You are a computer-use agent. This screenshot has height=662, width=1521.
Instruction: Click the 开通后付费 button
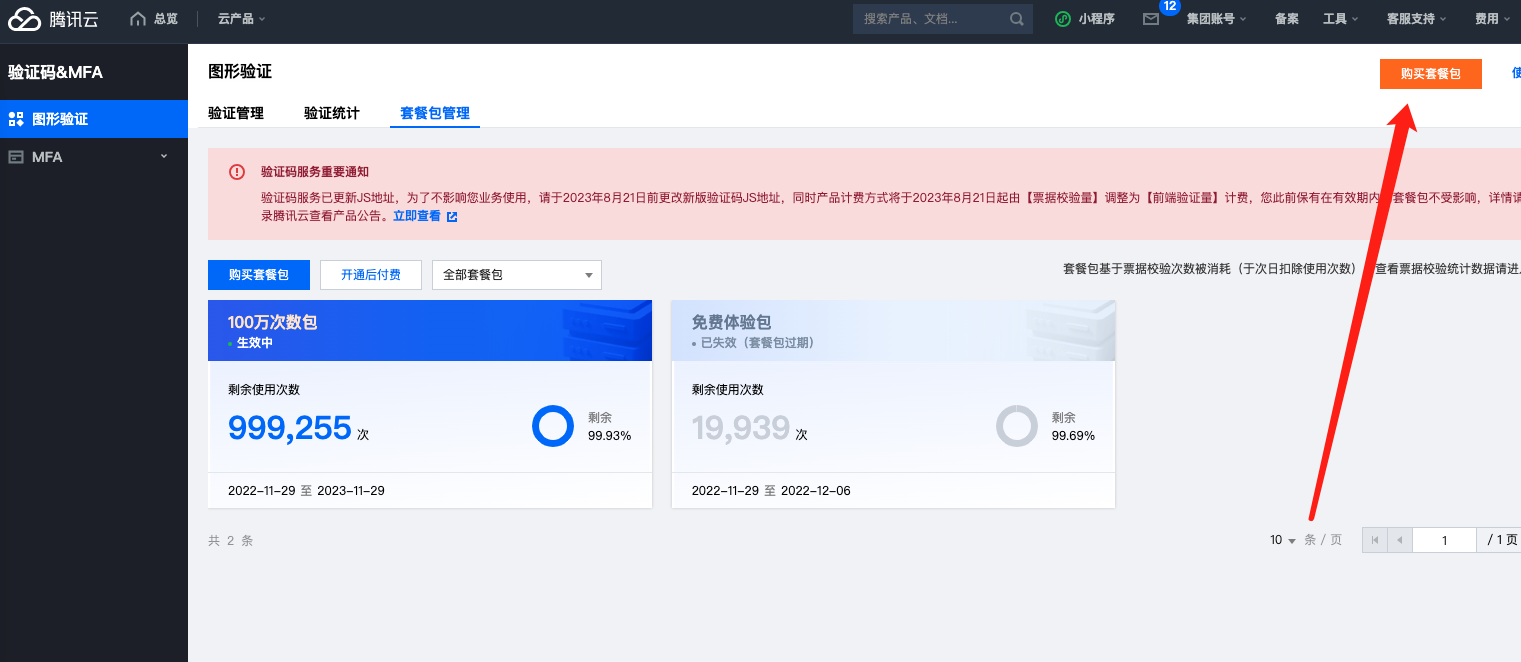(x=371, y=275)
